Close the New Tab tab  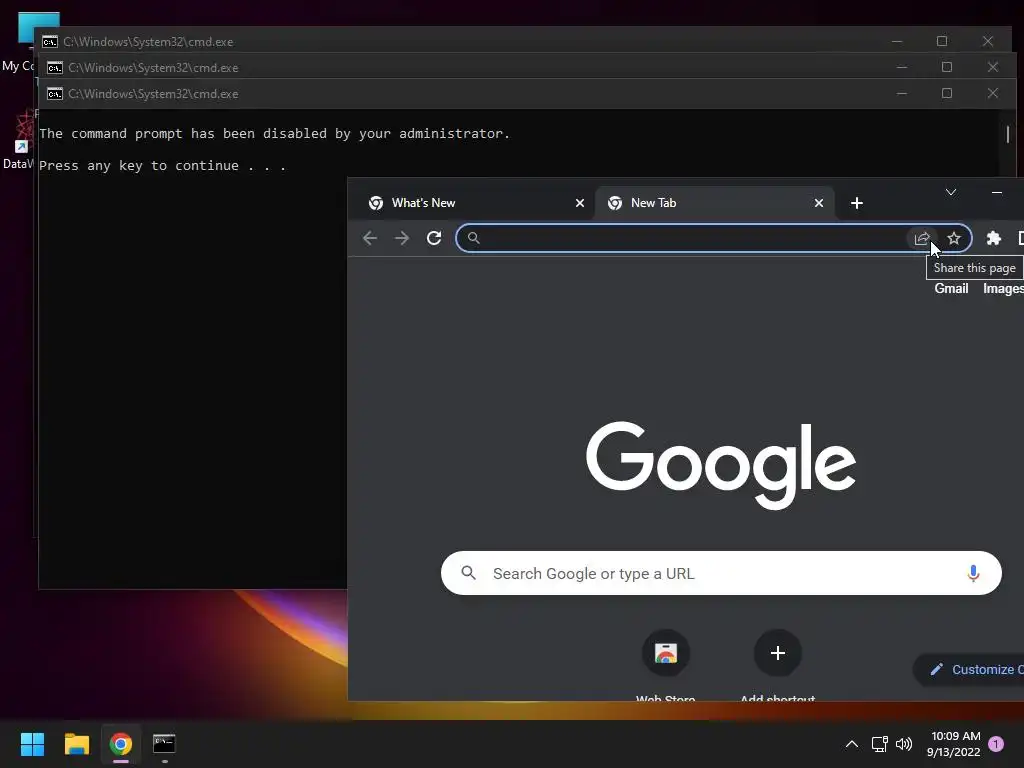[x=819, y=203]
